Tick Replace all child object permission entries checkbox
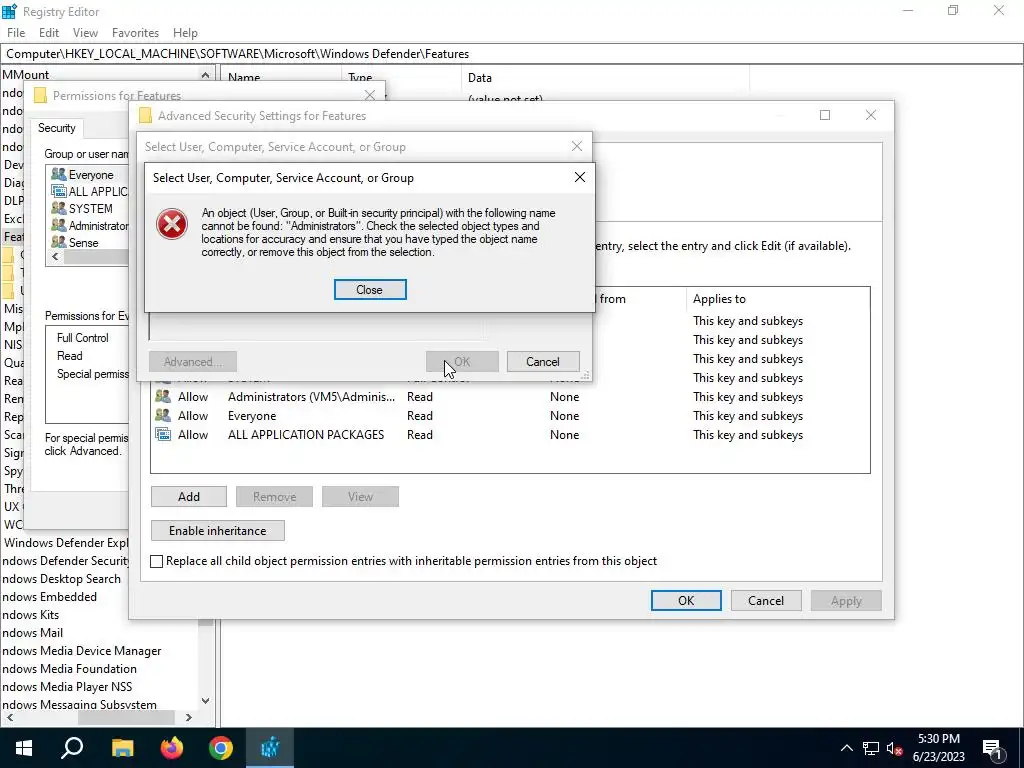Screen dimensions: 1024x768 click(157, 561)
